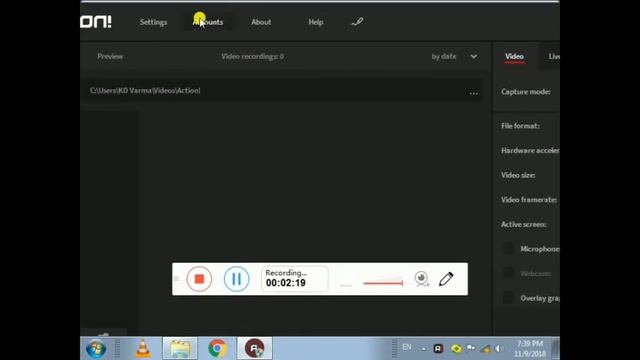
Task: Open the Help menu
Action: (x=316, y=22)
